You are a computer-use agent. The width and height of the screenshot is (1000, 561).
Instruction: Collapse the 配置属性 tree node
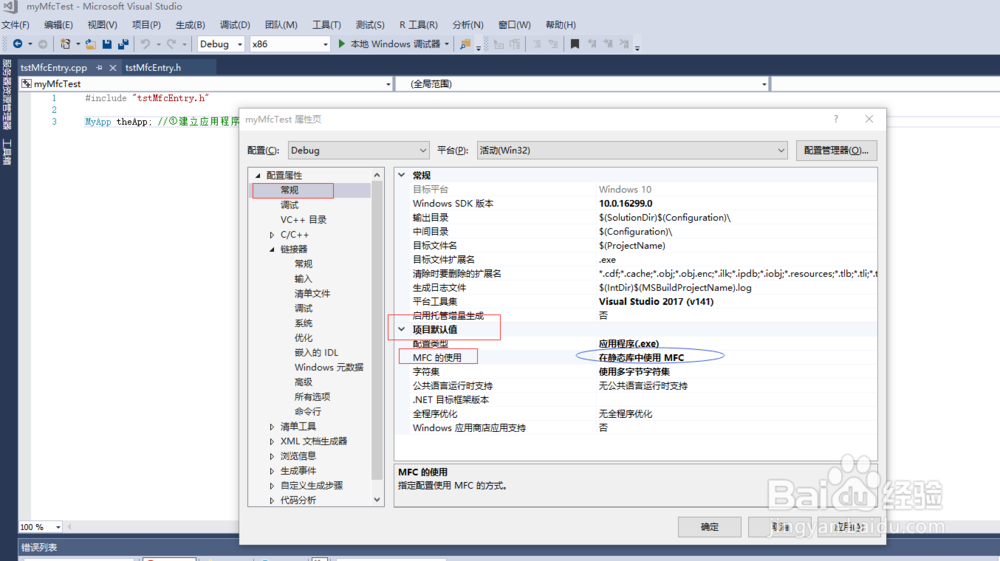[x=258, y=175]
